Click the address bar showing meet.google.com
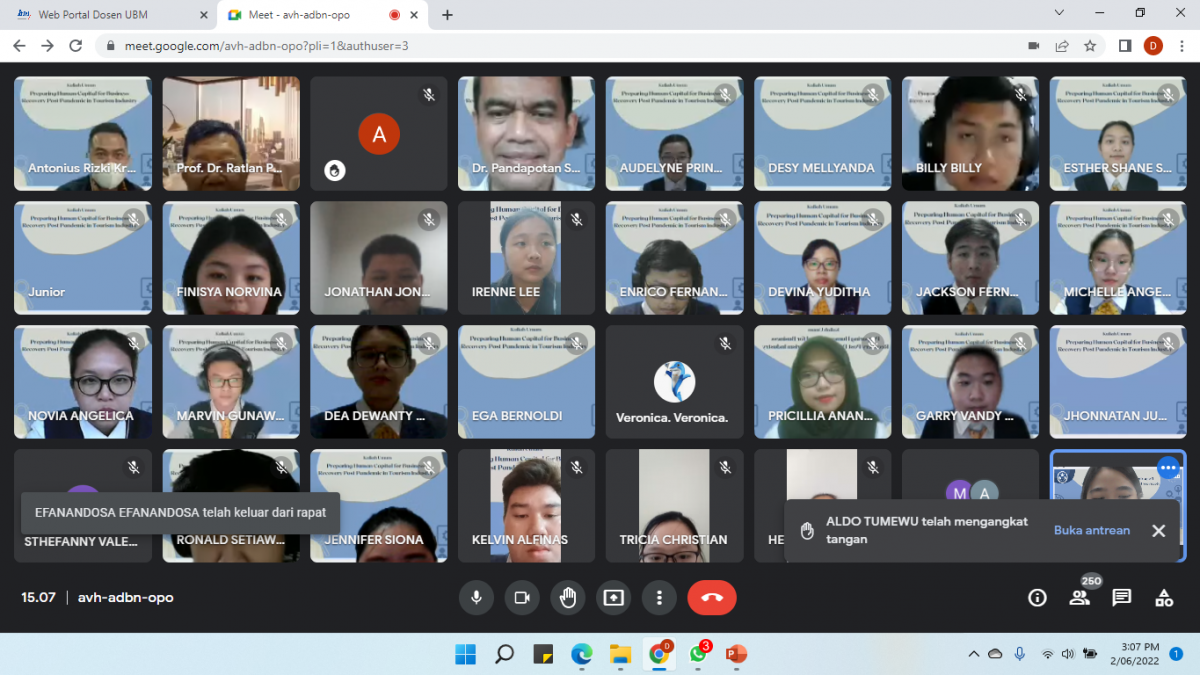 coord(560,46)
